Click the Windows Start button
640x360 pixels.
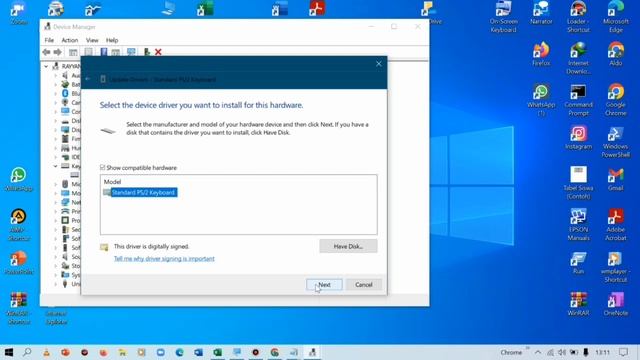(9, 352)
